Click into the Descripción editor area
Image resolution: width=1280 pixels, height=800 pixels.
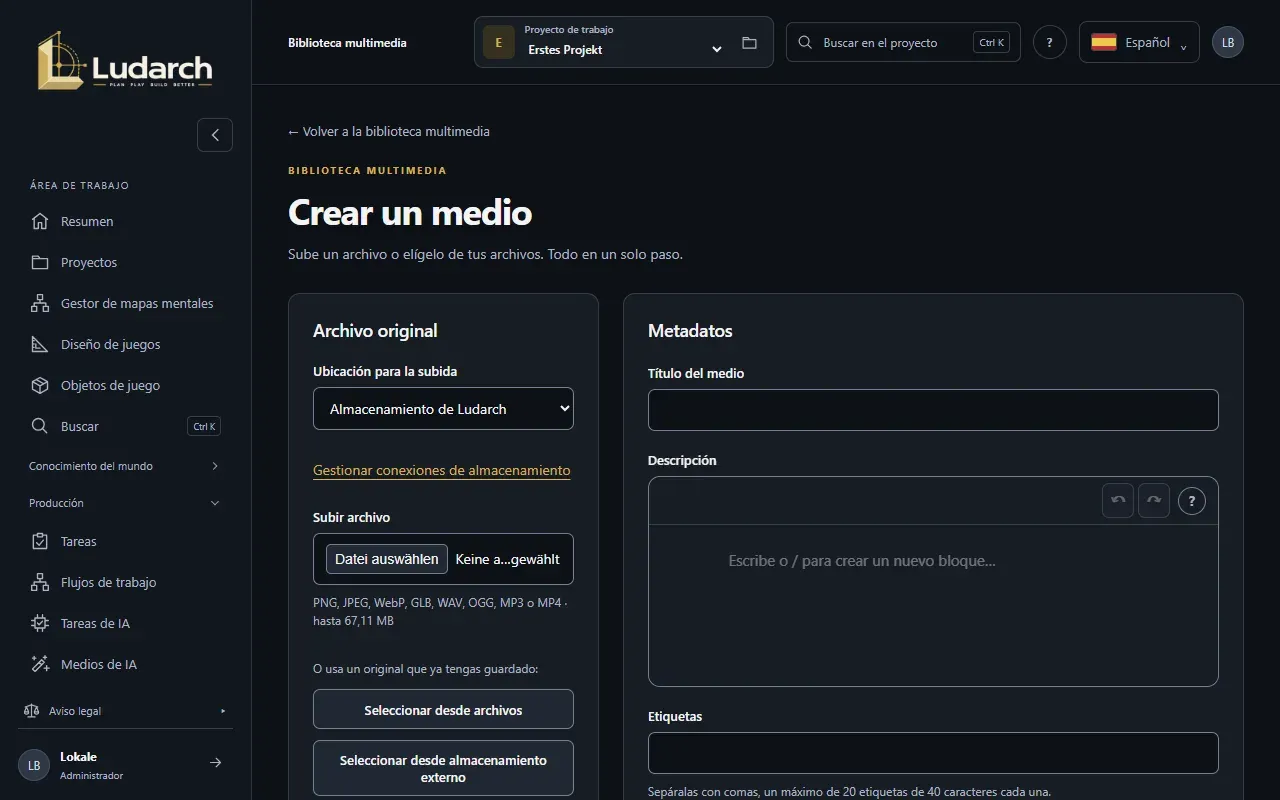click(x=933, y=605)
